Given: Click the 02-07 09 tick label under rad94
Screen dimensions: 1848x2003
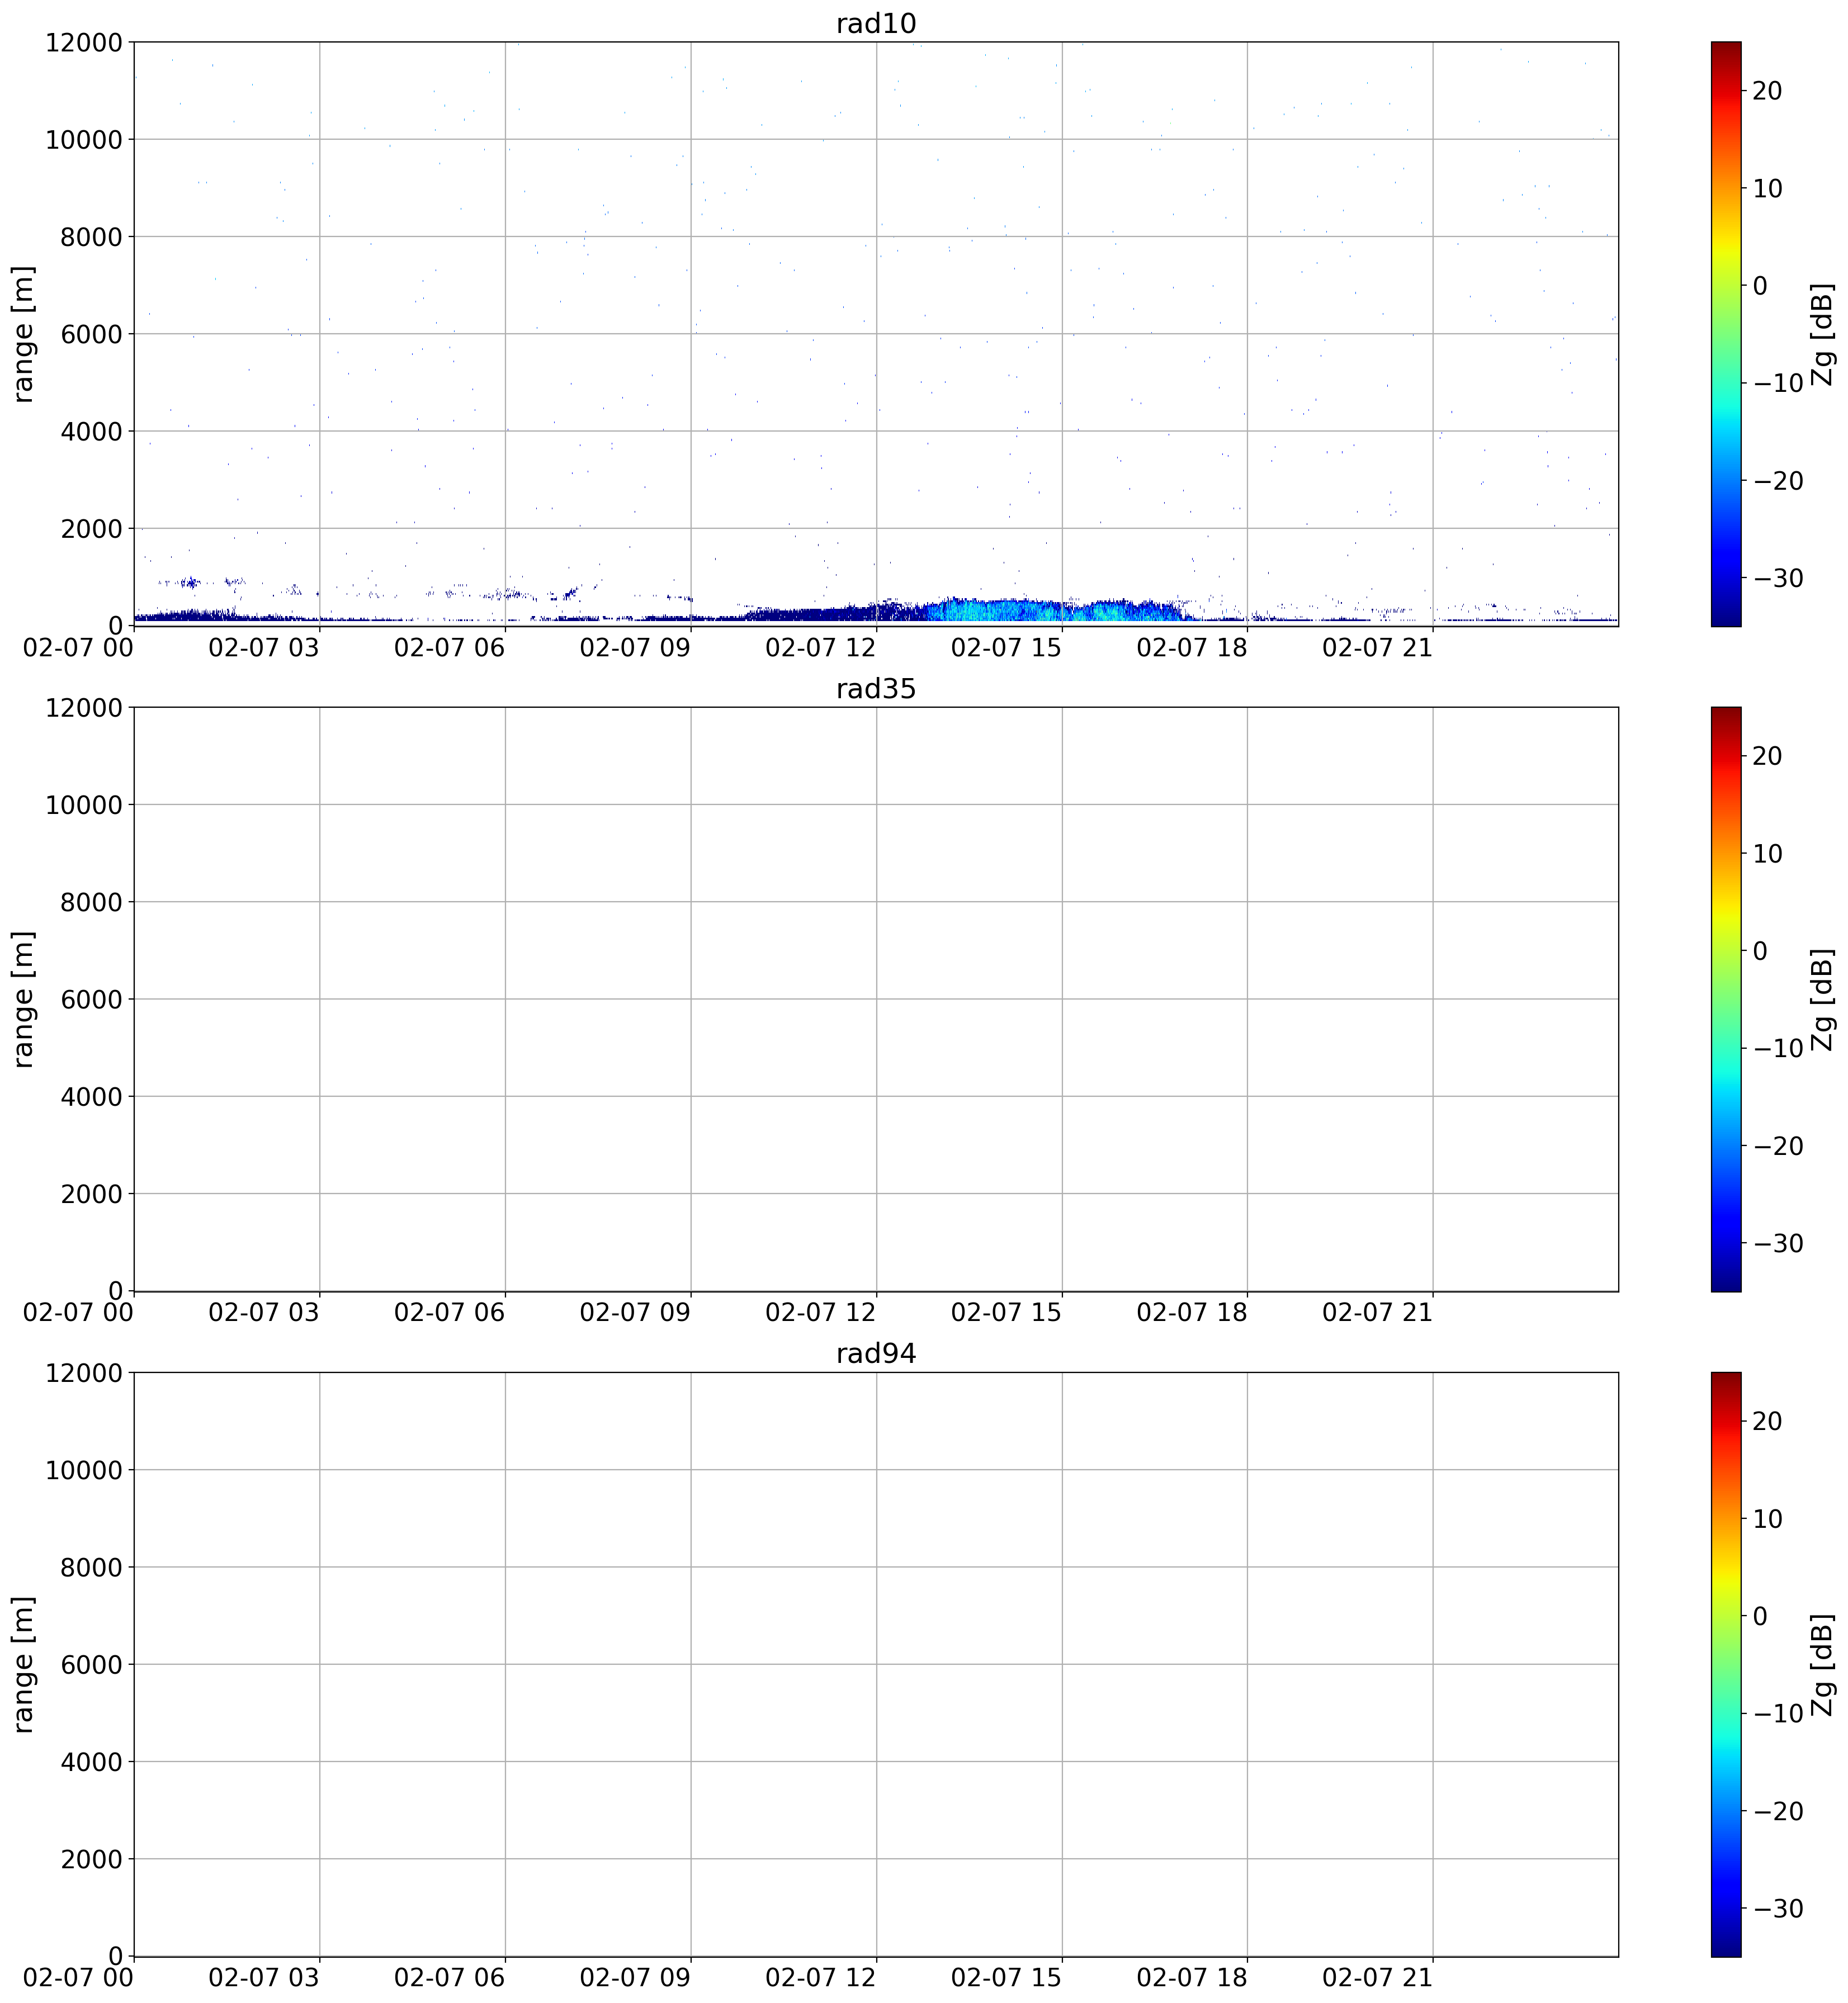Looking at the screenshot, I should (x=635, y=1978).
